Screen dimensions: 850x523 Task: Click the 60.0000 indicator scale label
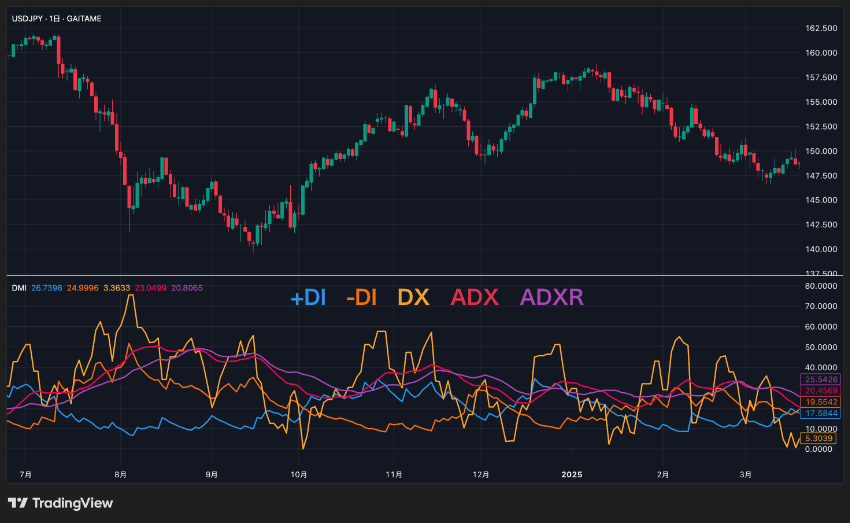[x=821, y=327]
